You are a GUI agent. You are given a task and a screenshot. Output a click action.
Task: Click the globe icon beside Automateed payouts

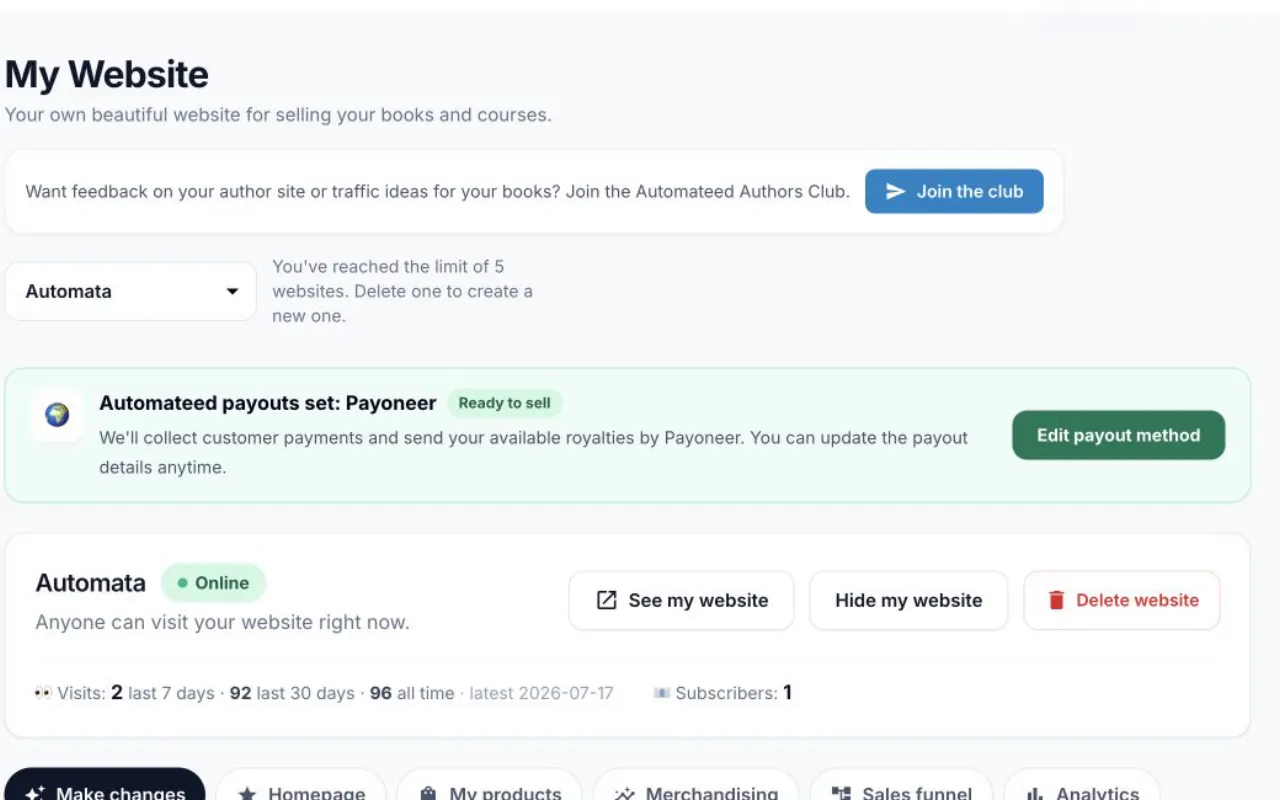click(x=57, y=415)
